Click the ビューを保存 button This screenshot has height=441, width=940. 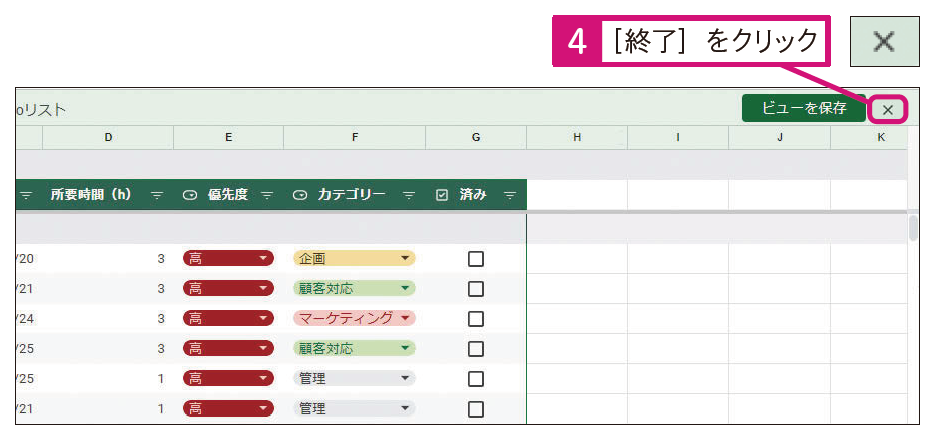click(x=803, y=108)
